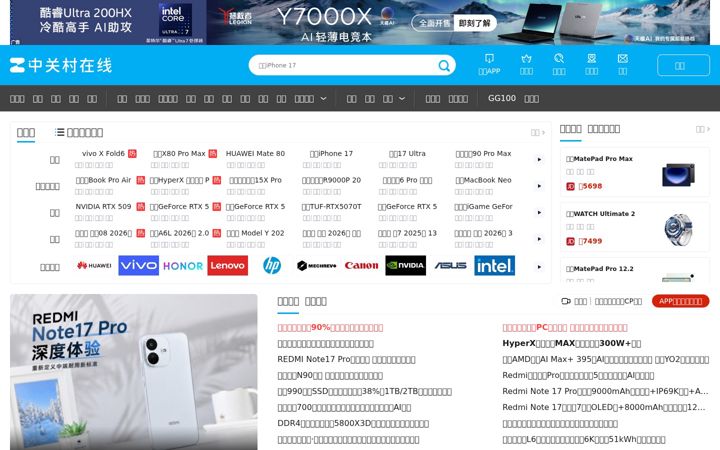Click the red hot badge beside A6L 2026
This screenshot has height=450, width=720.
[x=217, y=233]
